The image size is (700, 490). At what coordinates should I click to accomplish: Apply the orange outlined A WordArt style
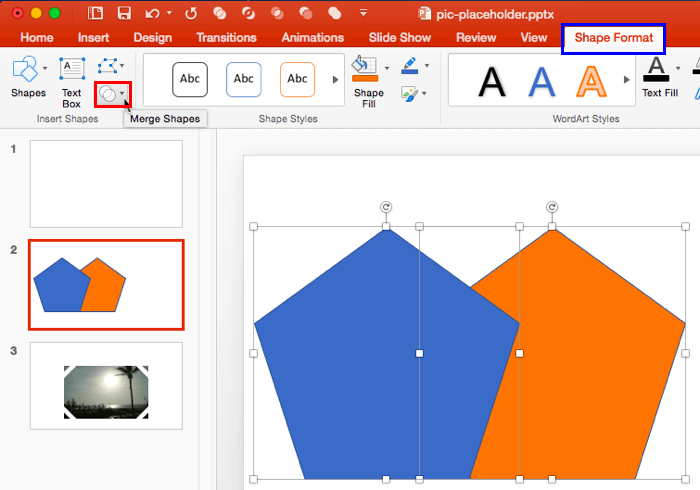592,82
